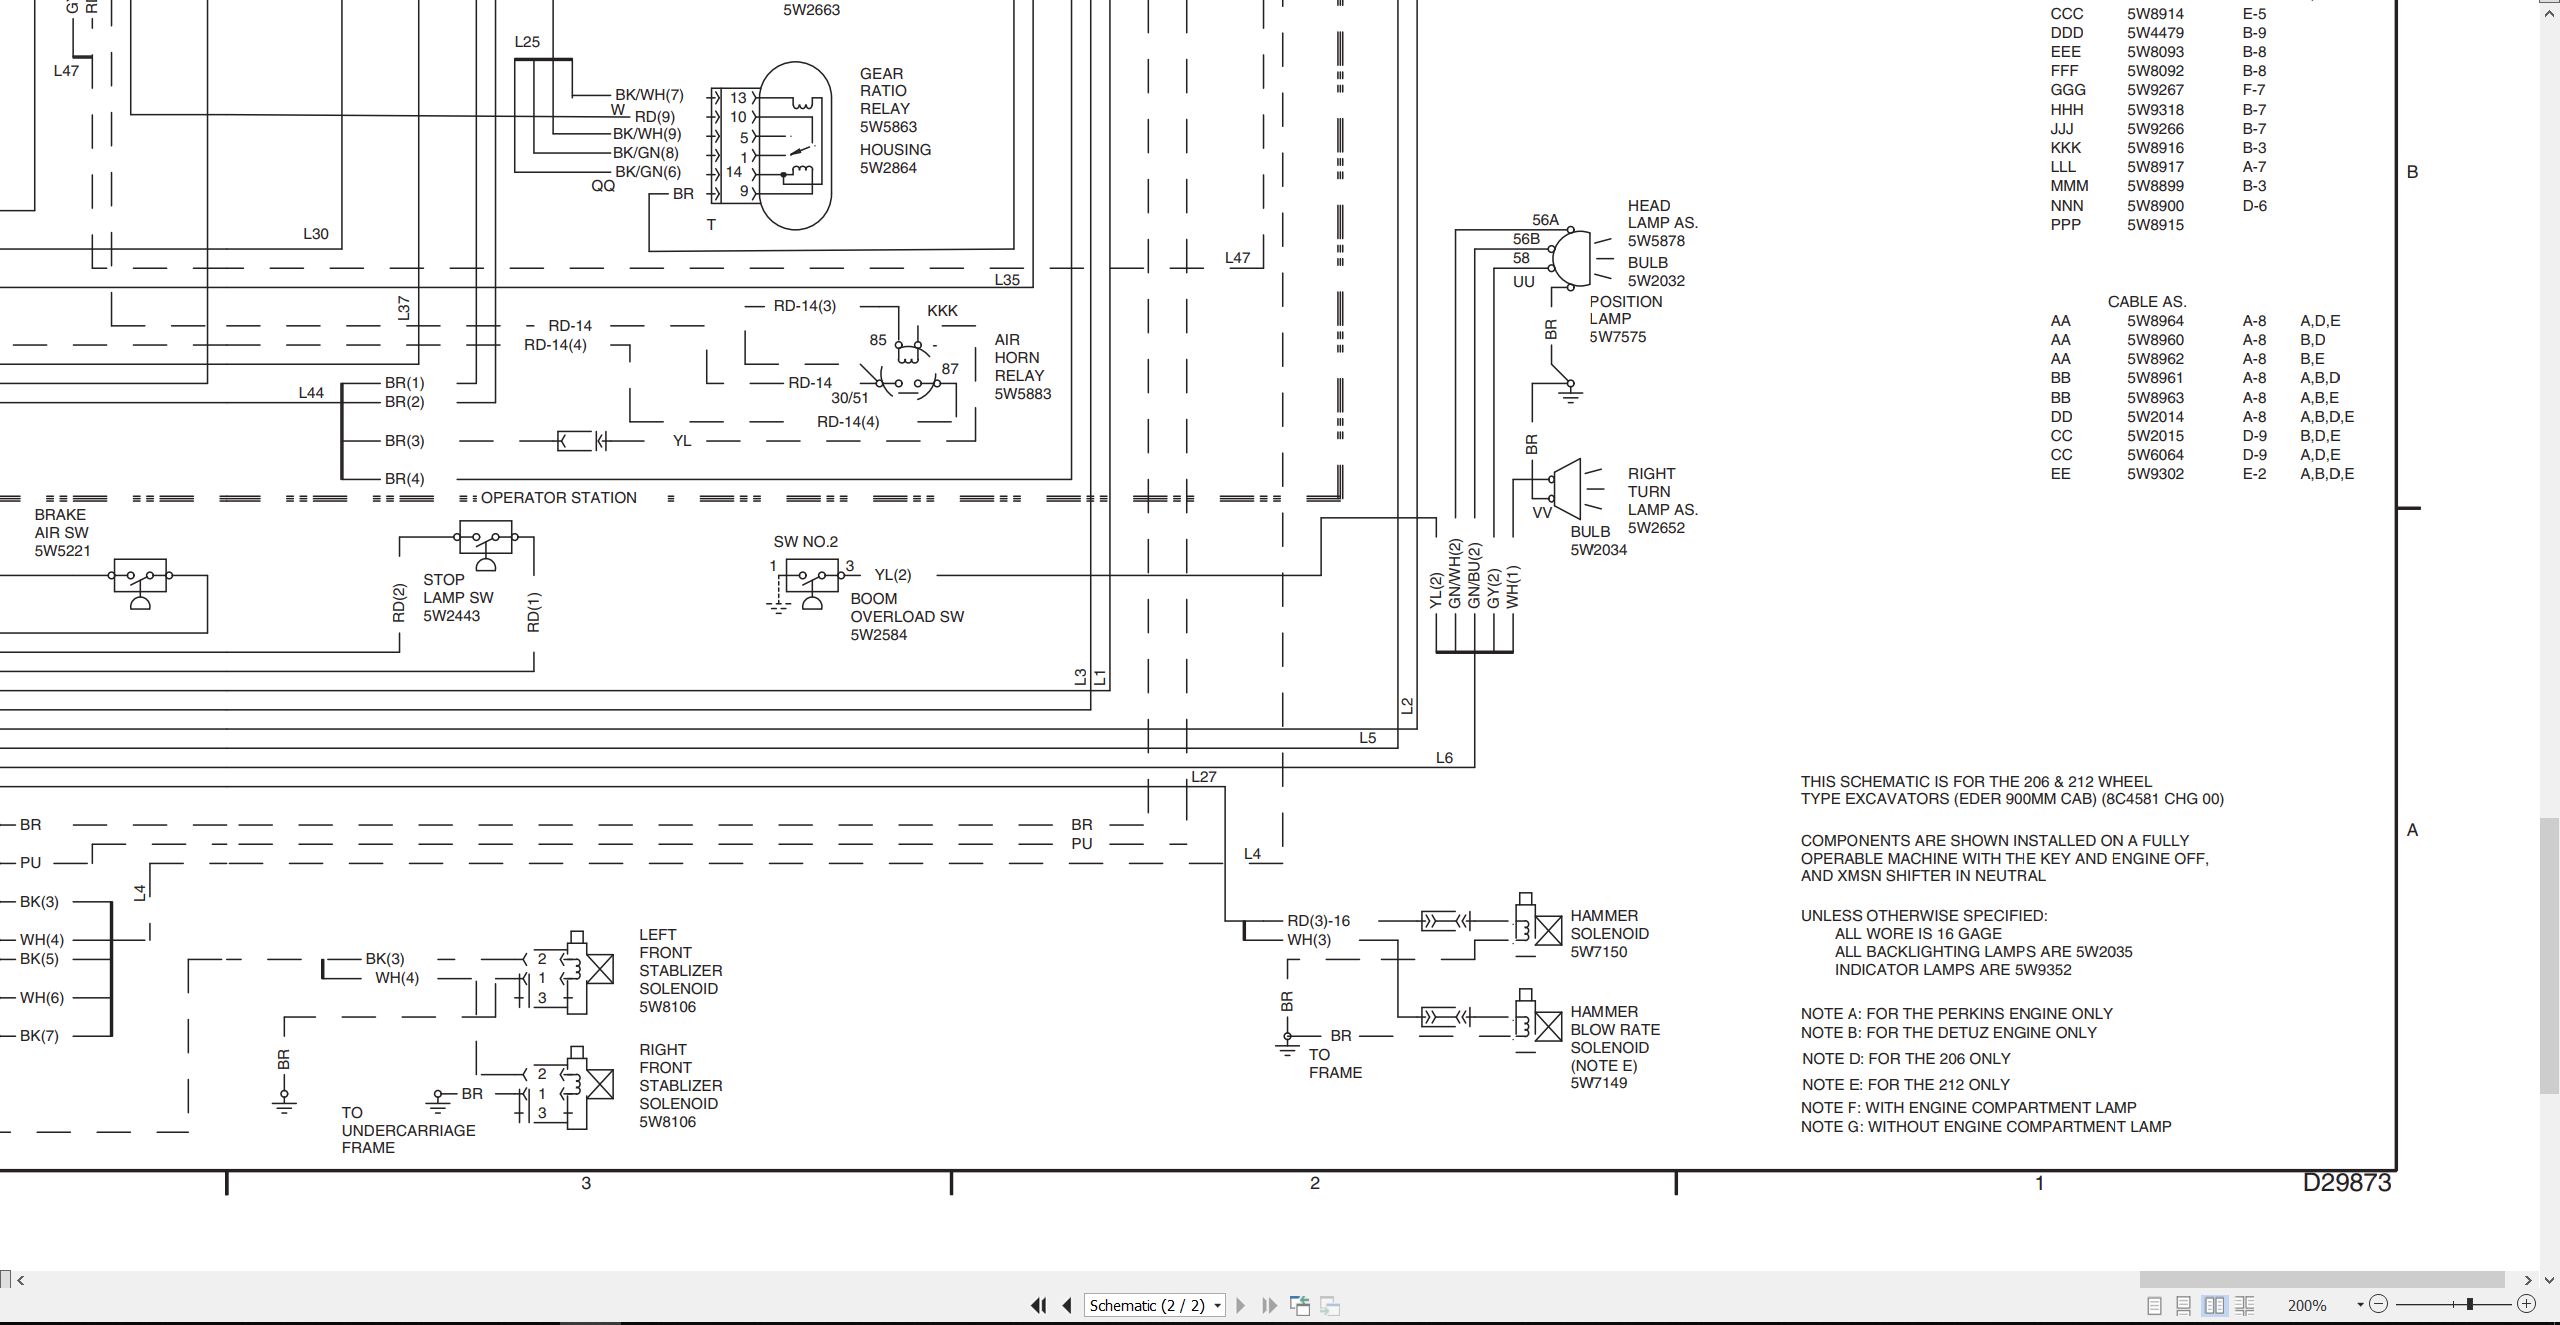This screenshot has width=2560, height=1325.
Task: Click the zoom slider handle
Action: 2470,1304
